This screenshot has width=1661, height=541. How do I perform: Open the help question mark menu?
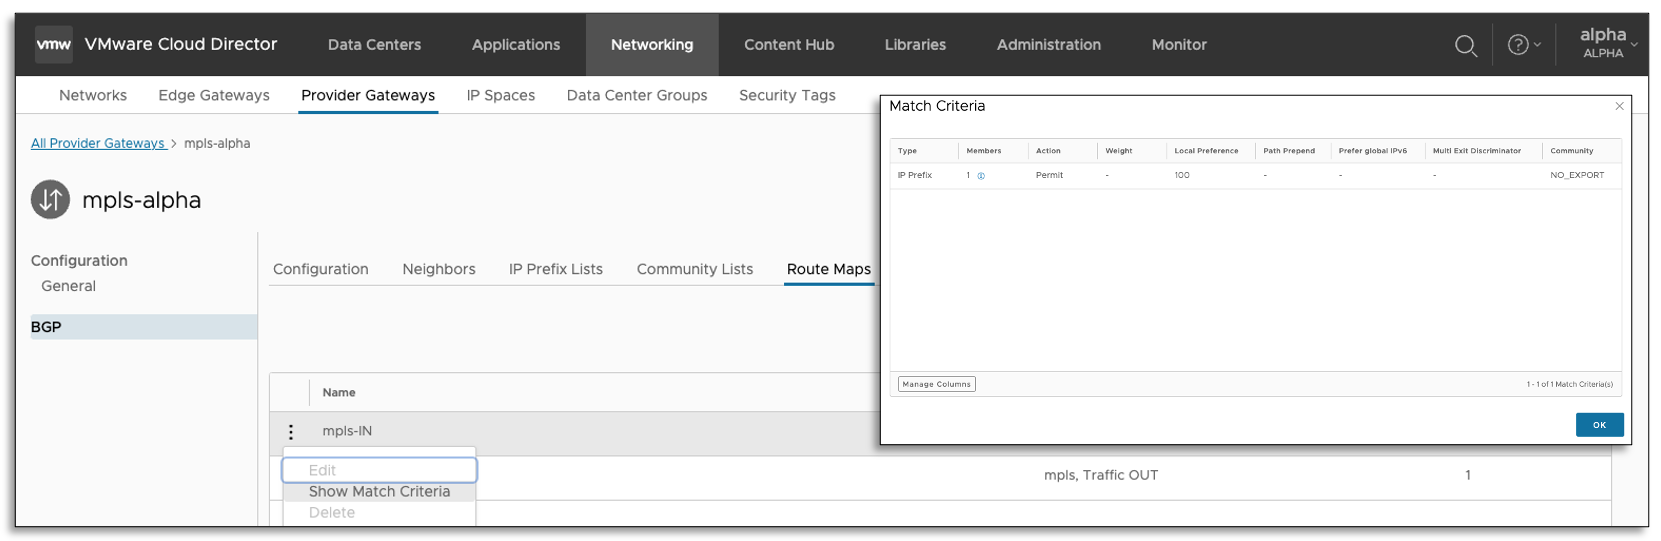coord(1523,45)
